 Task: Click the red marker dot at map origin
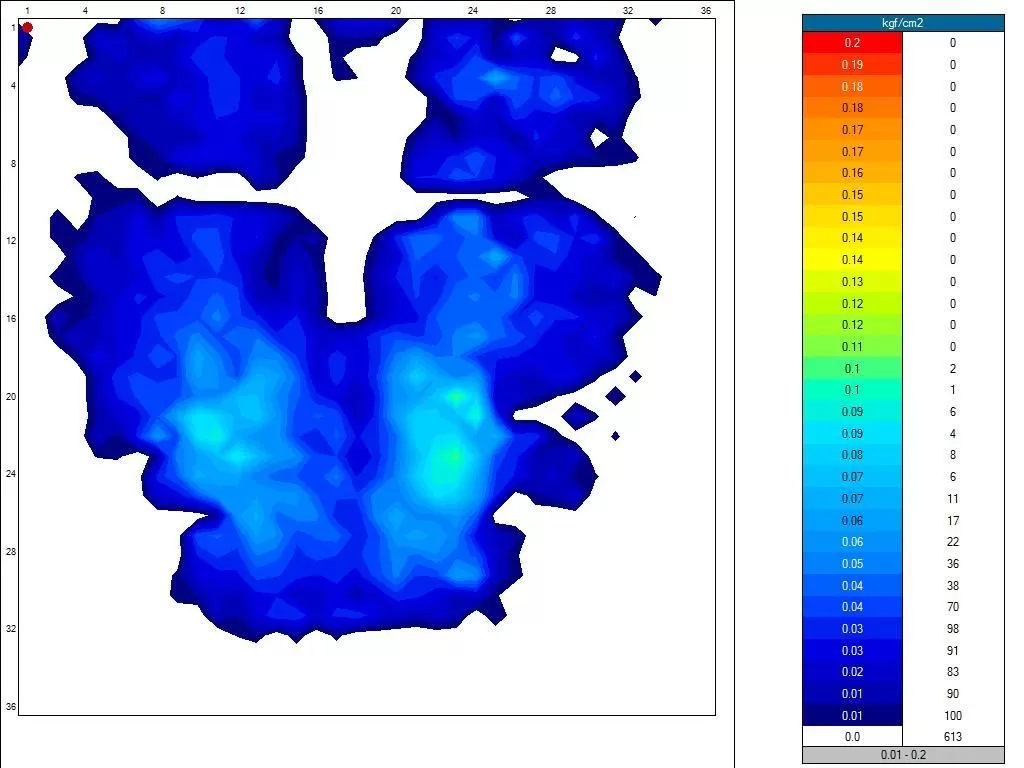pos(27,27)
